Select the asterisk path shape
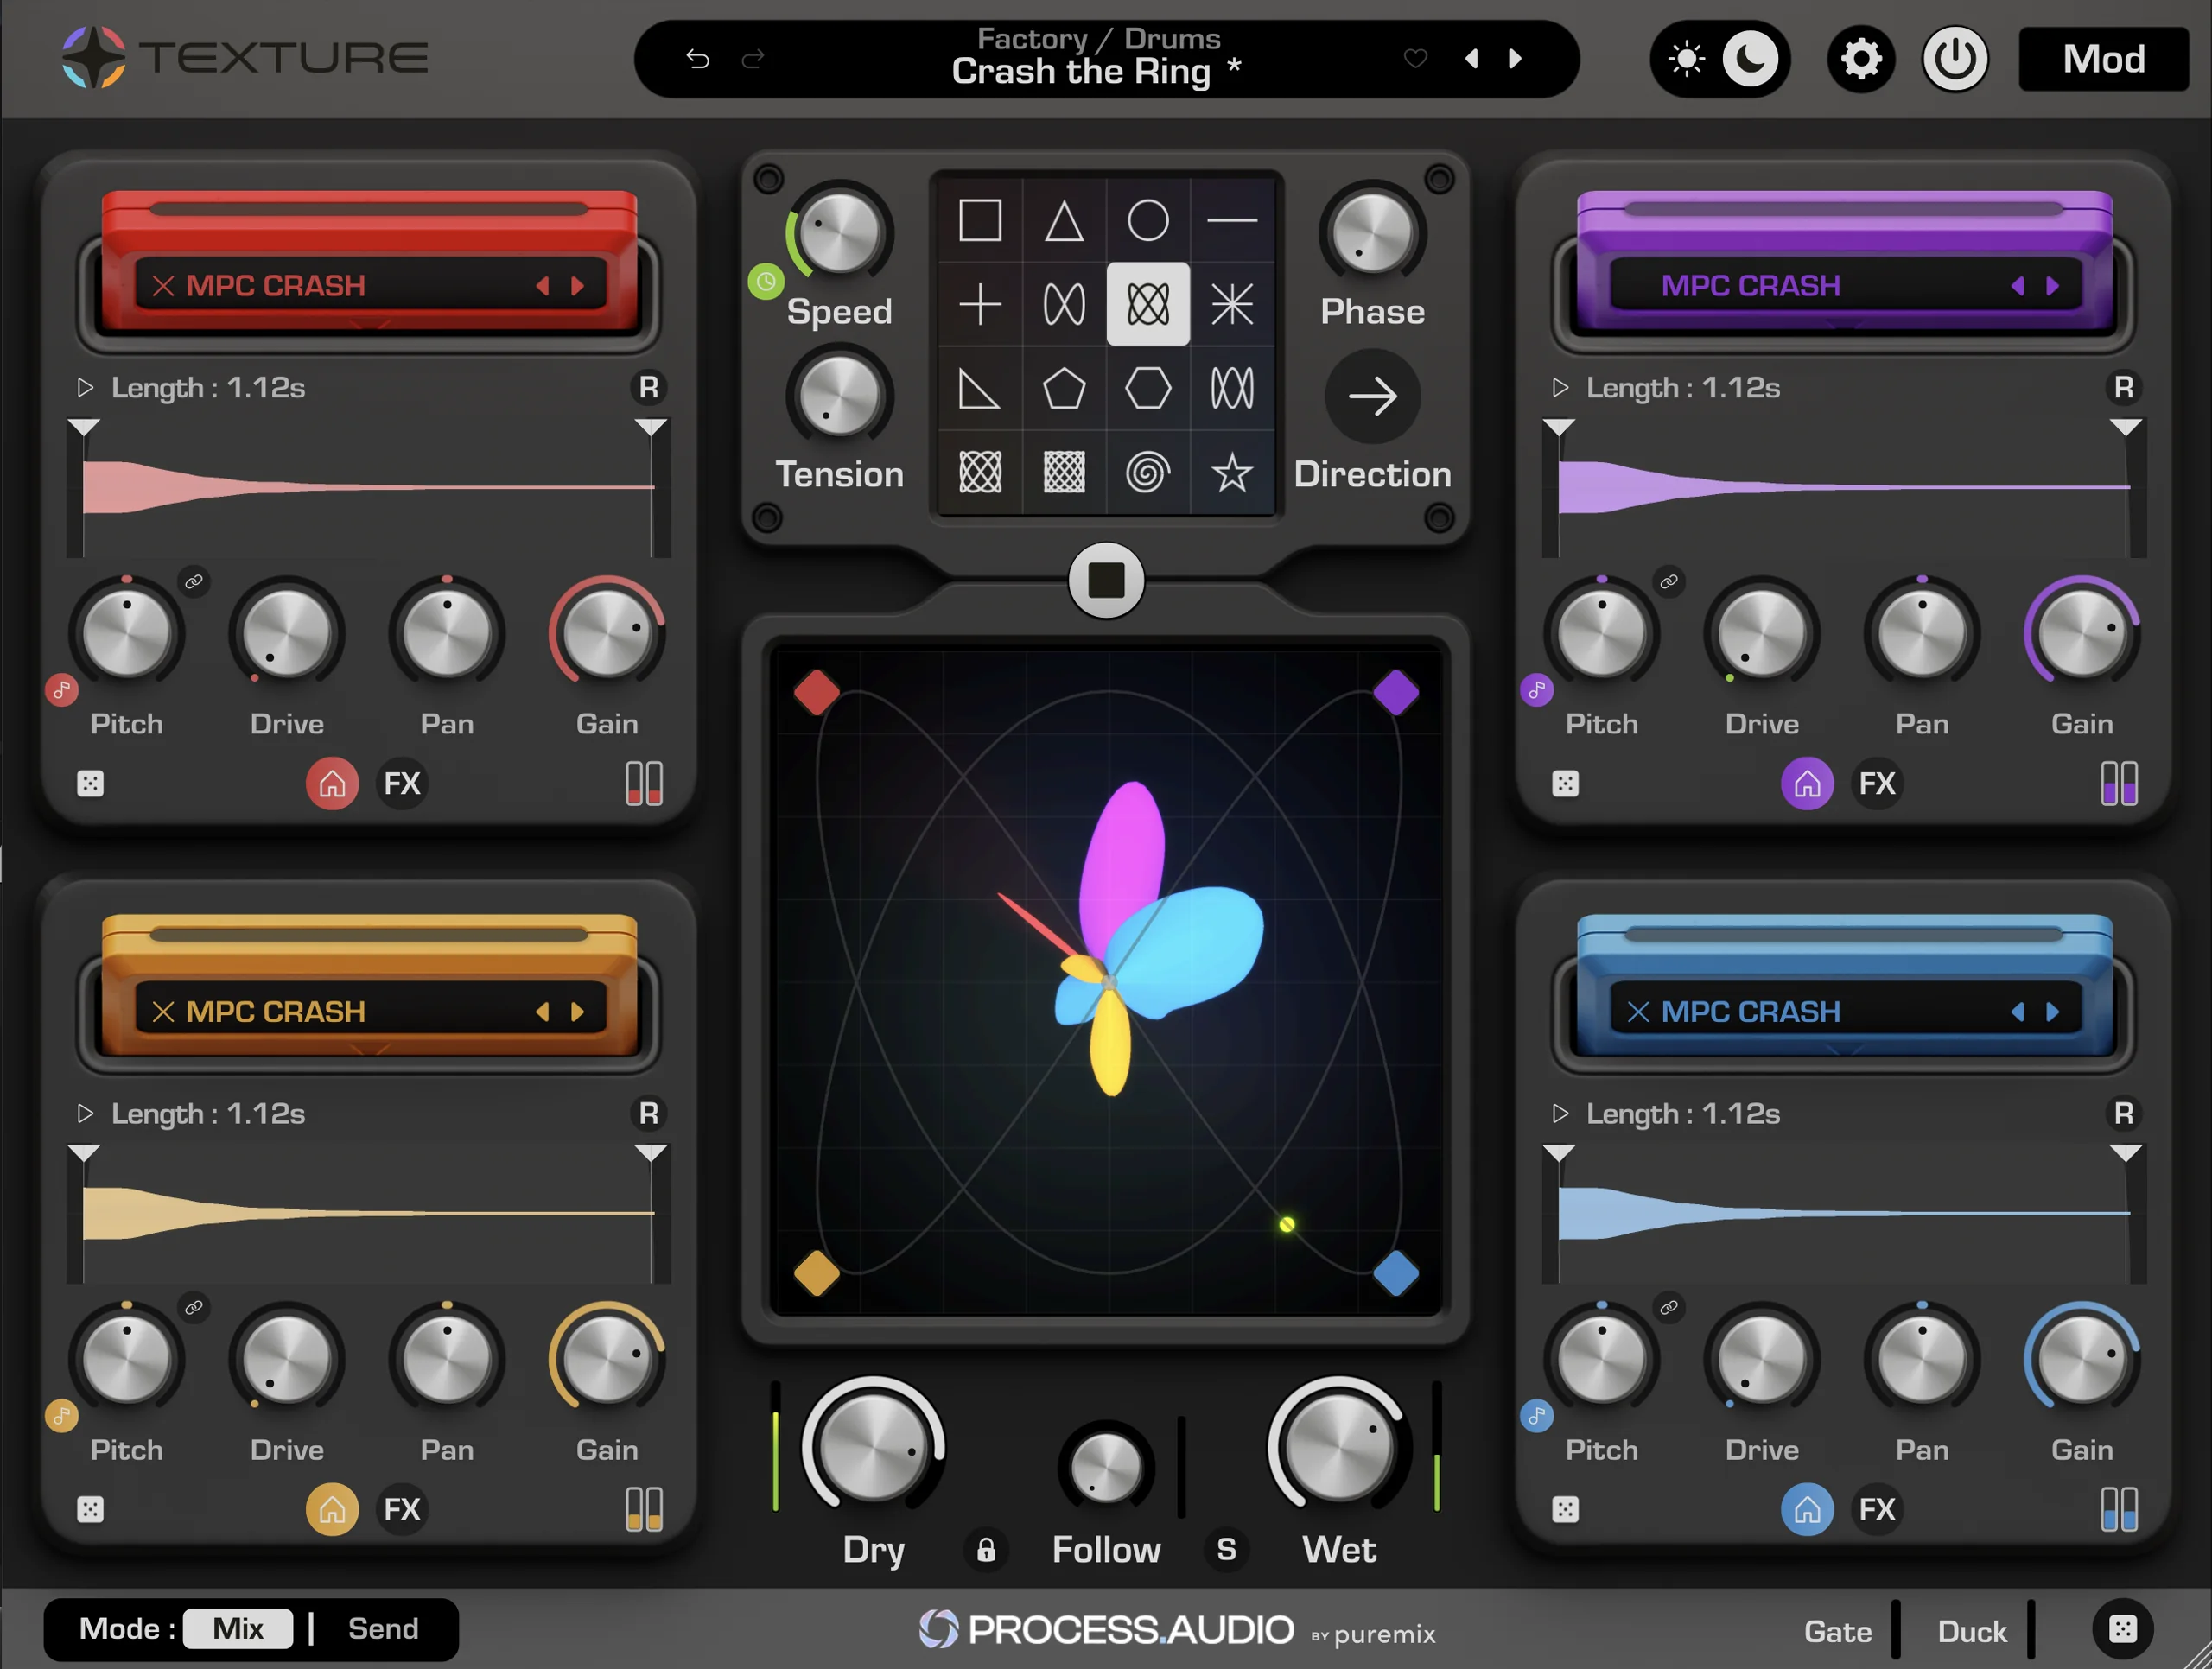The height and width of the screenshot is (1669, 2212). [1232, 304]
